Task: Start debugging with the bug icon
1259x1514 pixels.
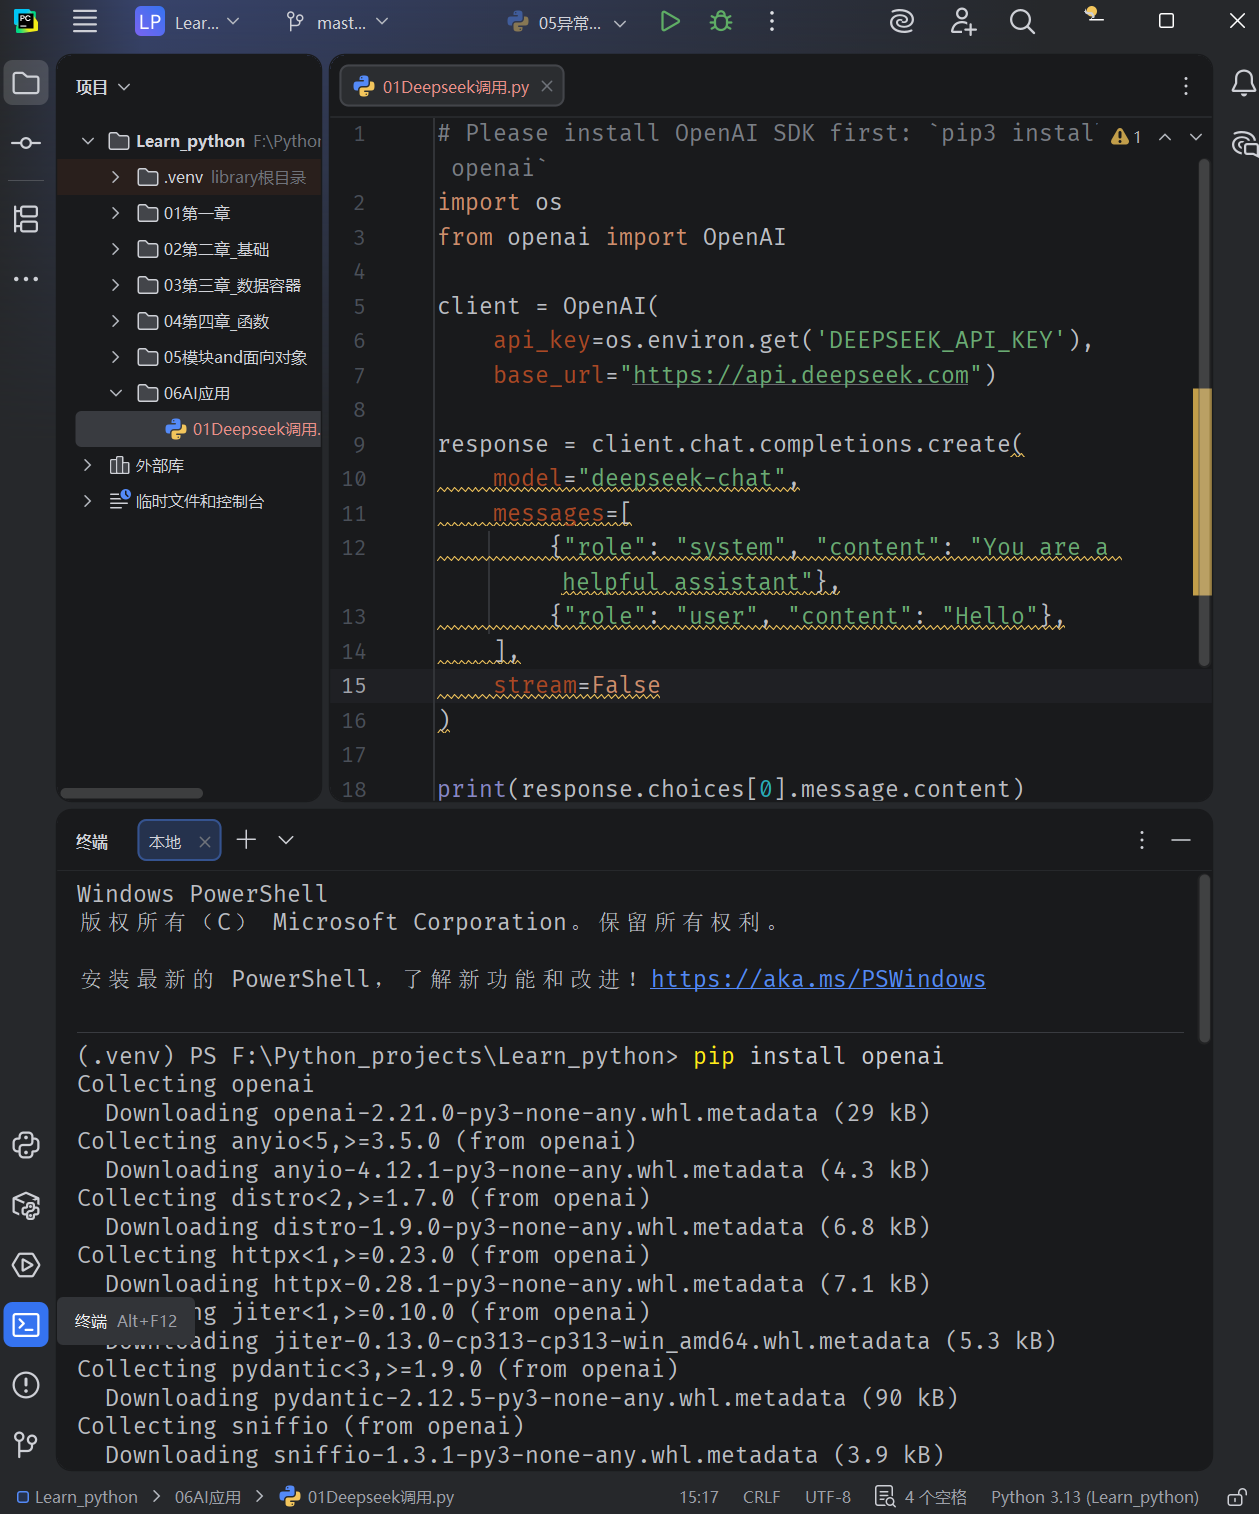Action: (721, 21)
